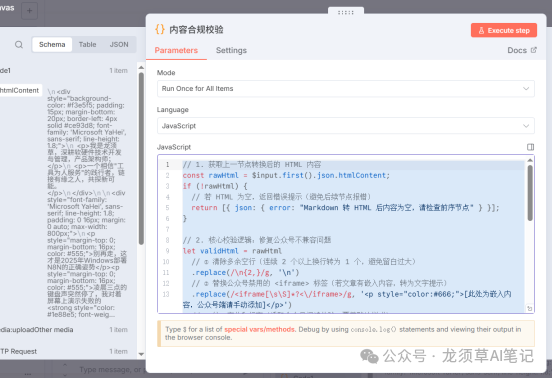Click code line 11 replace newline regex
This screenshot has width=552, height=378.
(x=245, y=272)
